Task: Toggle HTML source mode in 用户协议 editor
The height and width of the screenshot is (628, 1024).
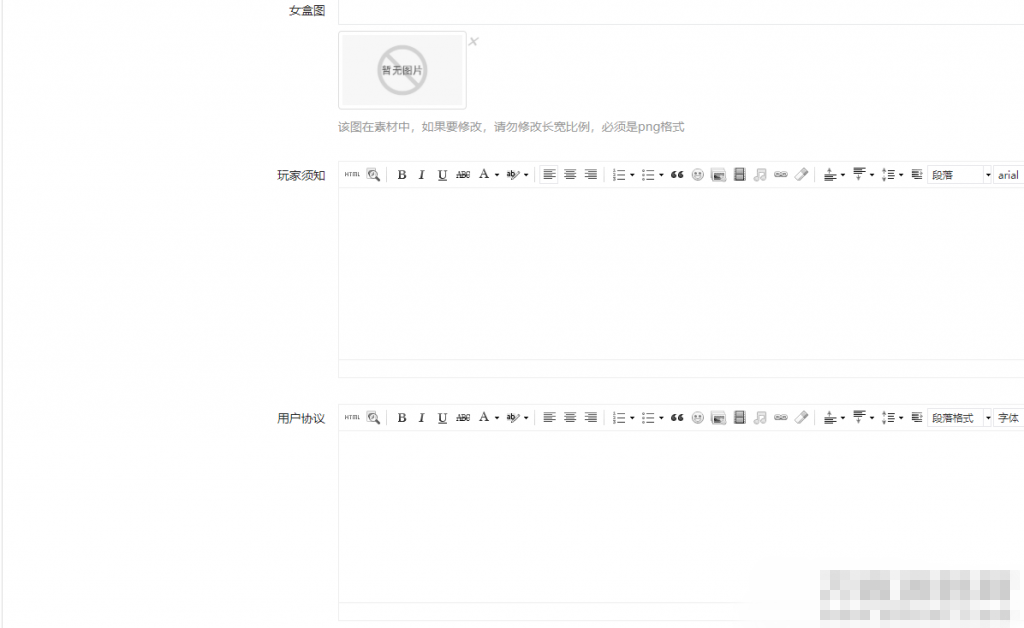Action: (x=352, y=417)
